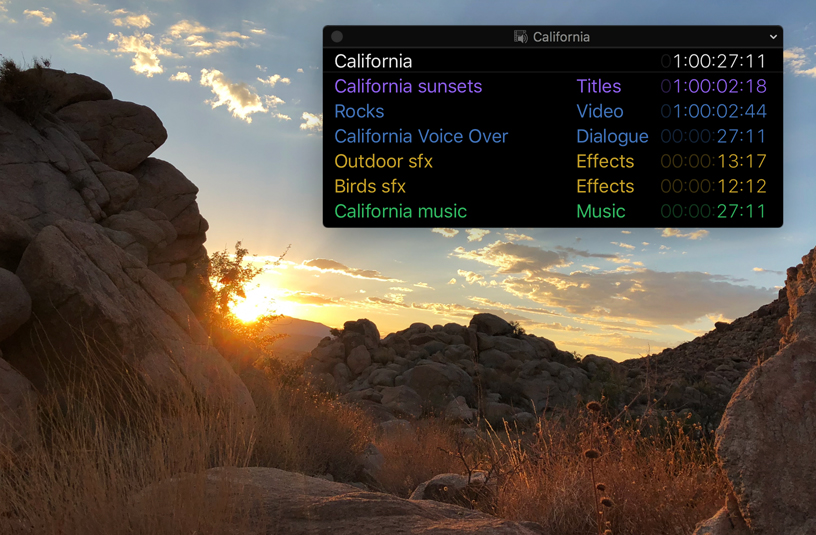This screenshot has height=535, width=816.
Task: Select the Rocks clip name
Action: click(x=359, y=112)
